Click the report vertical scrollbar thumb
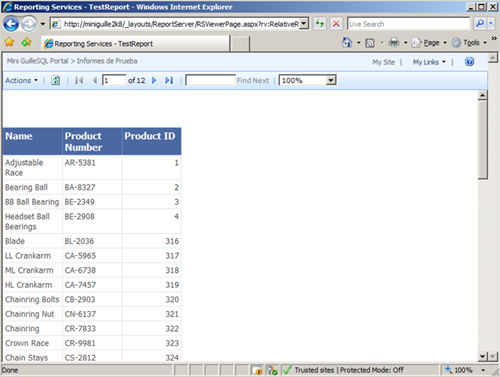This screenshot has width=500, height=377. [483, 140]
